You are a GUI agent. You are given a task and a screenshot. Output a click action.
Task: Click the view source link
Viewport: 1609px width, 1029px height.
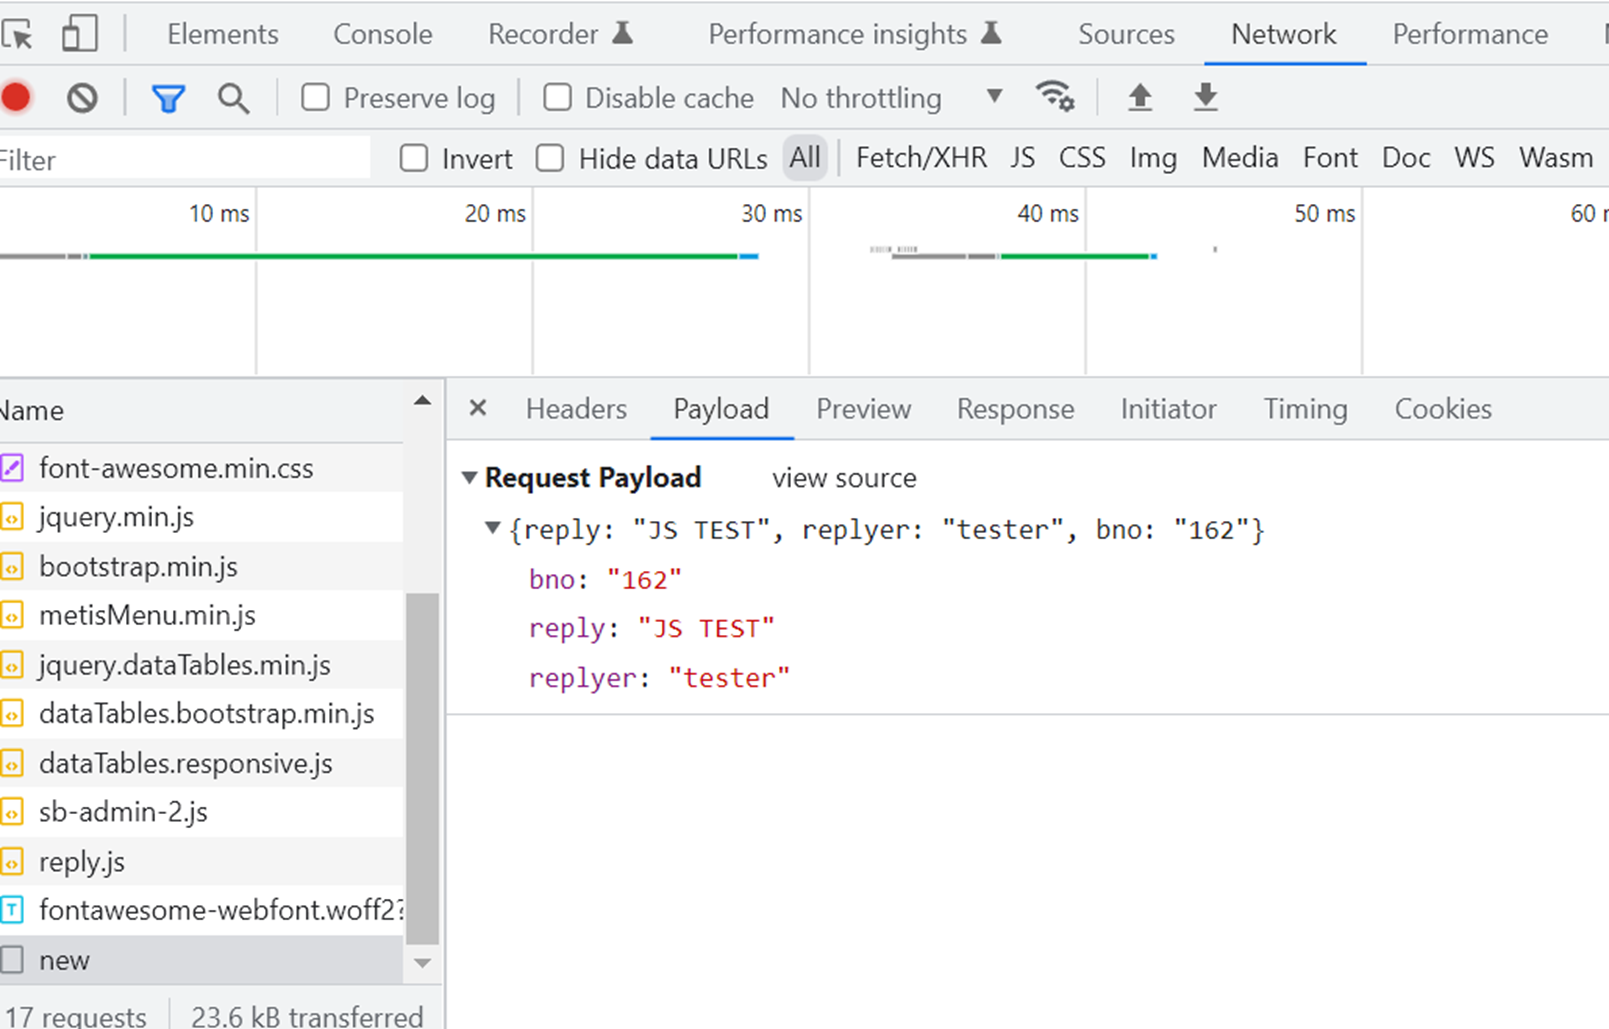click(844, 478)
